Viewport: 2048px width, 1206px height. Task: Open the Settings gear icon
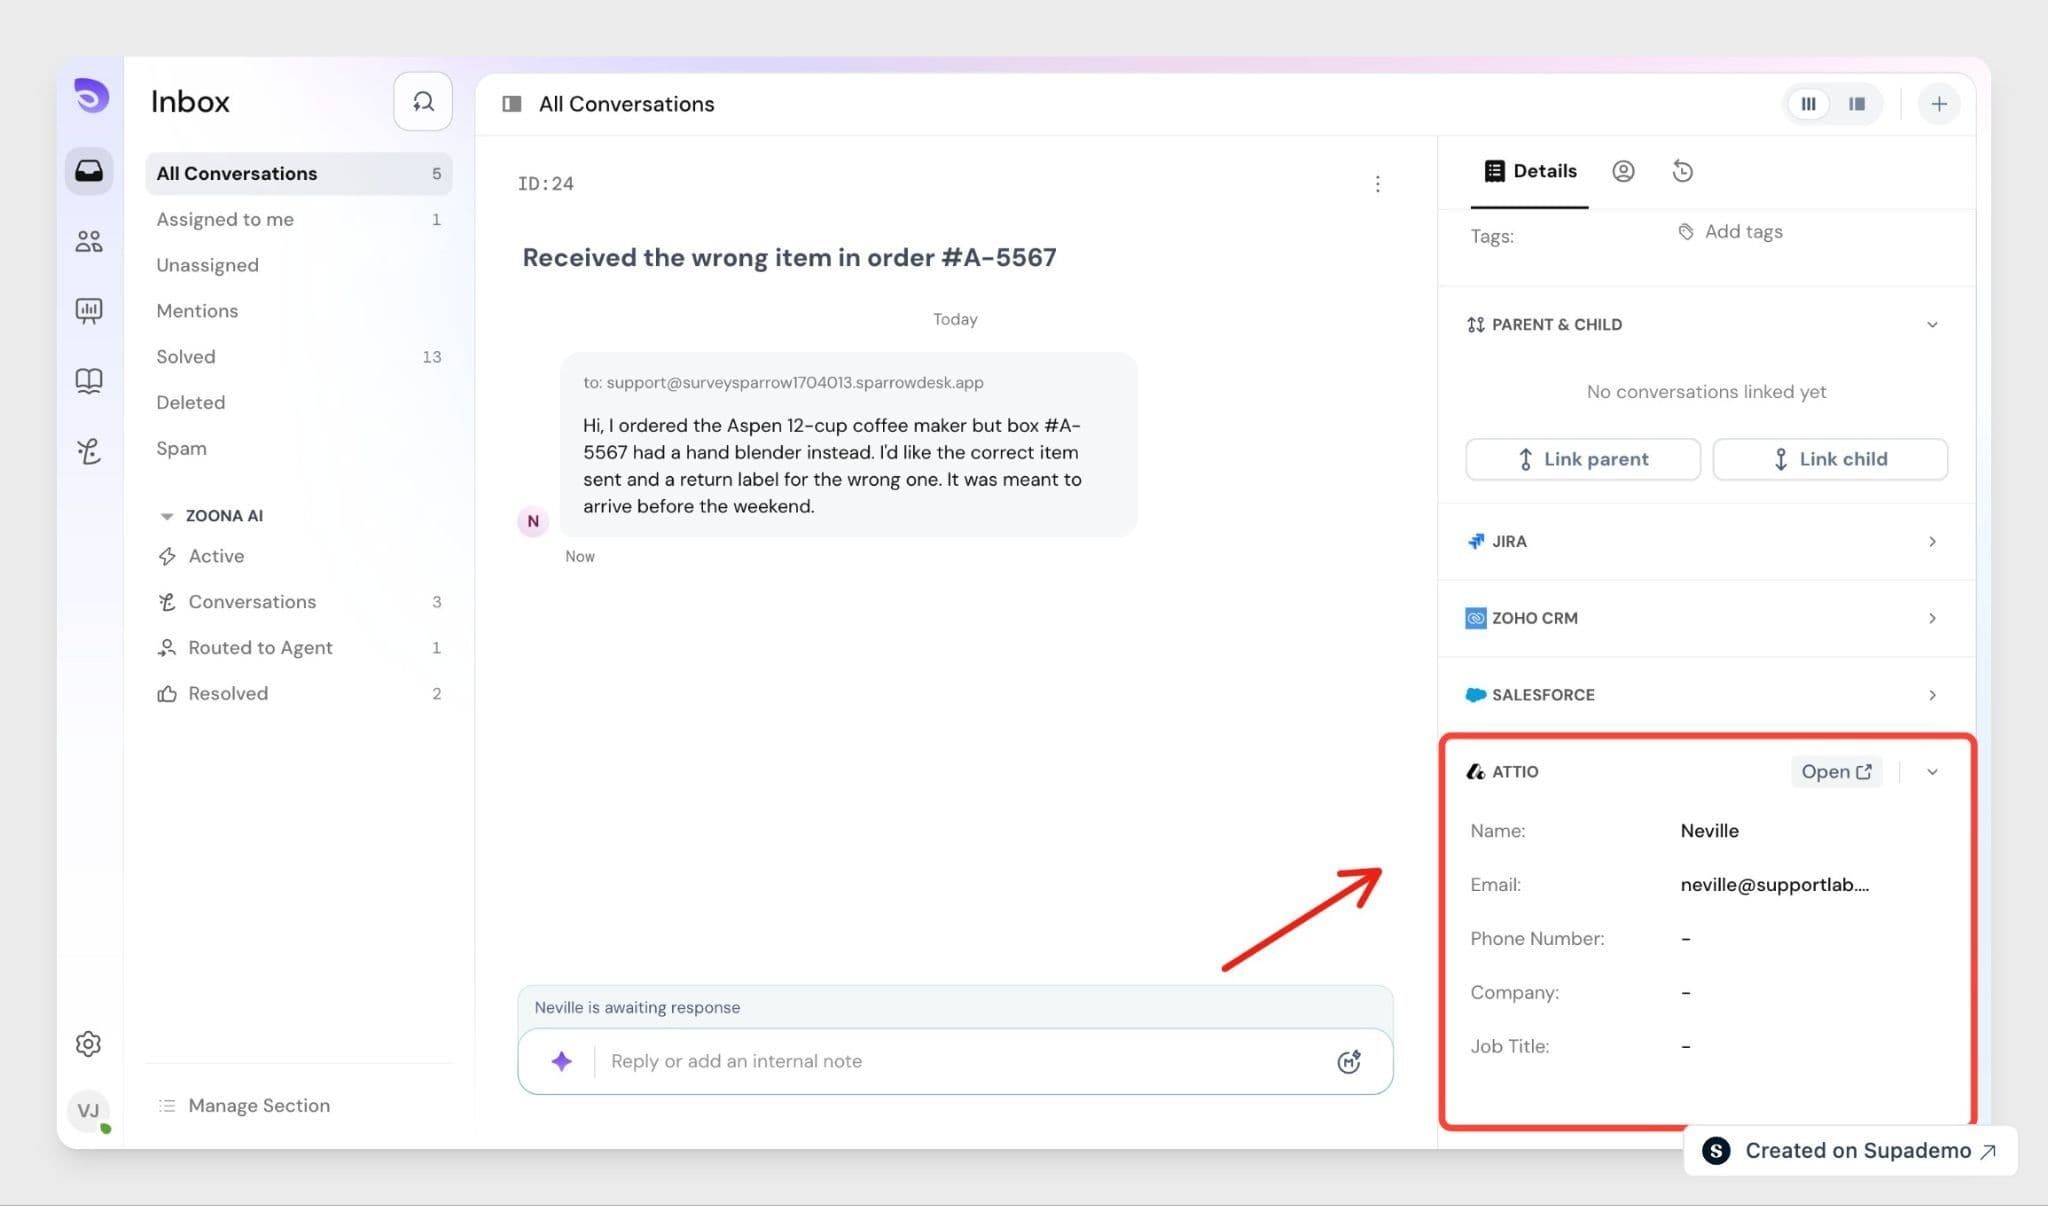pyautogui.click(x=89, y=1044)
